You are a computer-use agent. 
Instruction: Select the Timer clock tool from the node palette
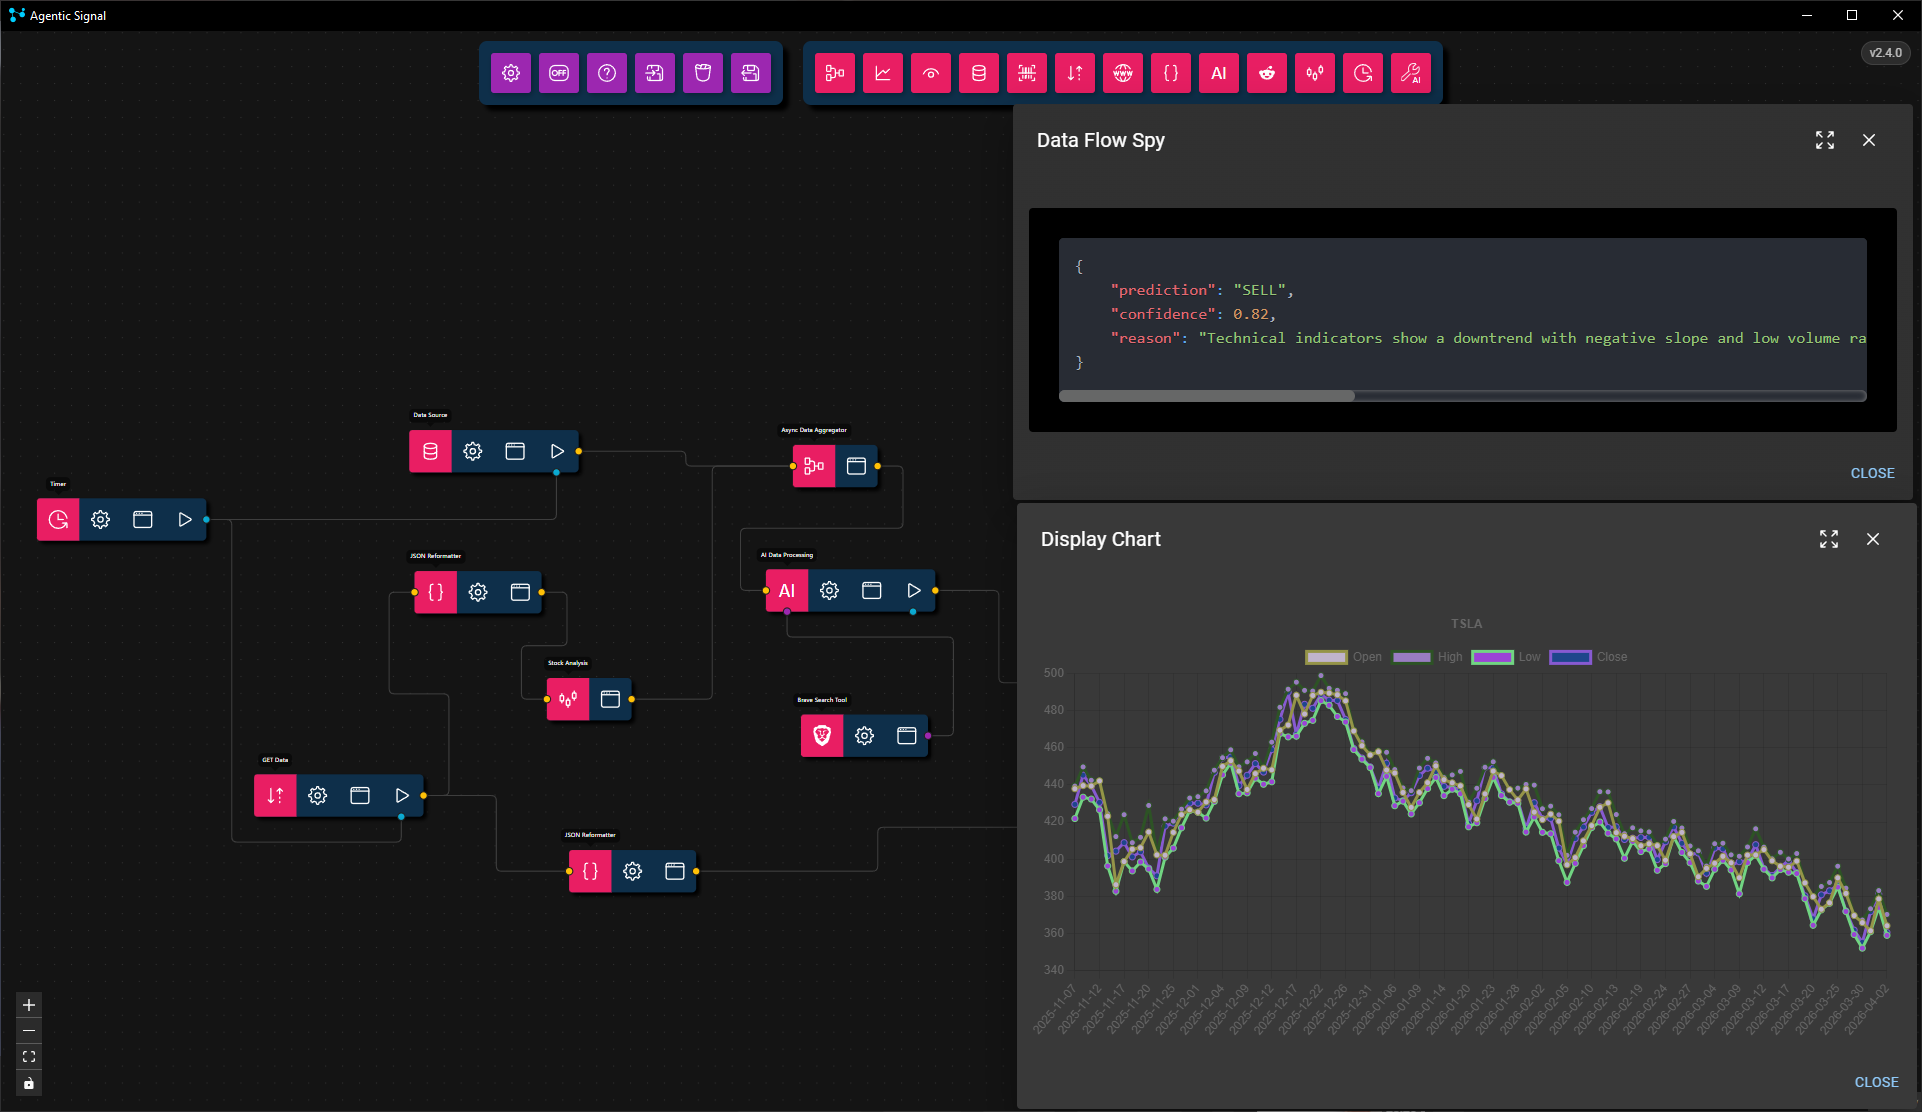click(x=1362, y=72)
